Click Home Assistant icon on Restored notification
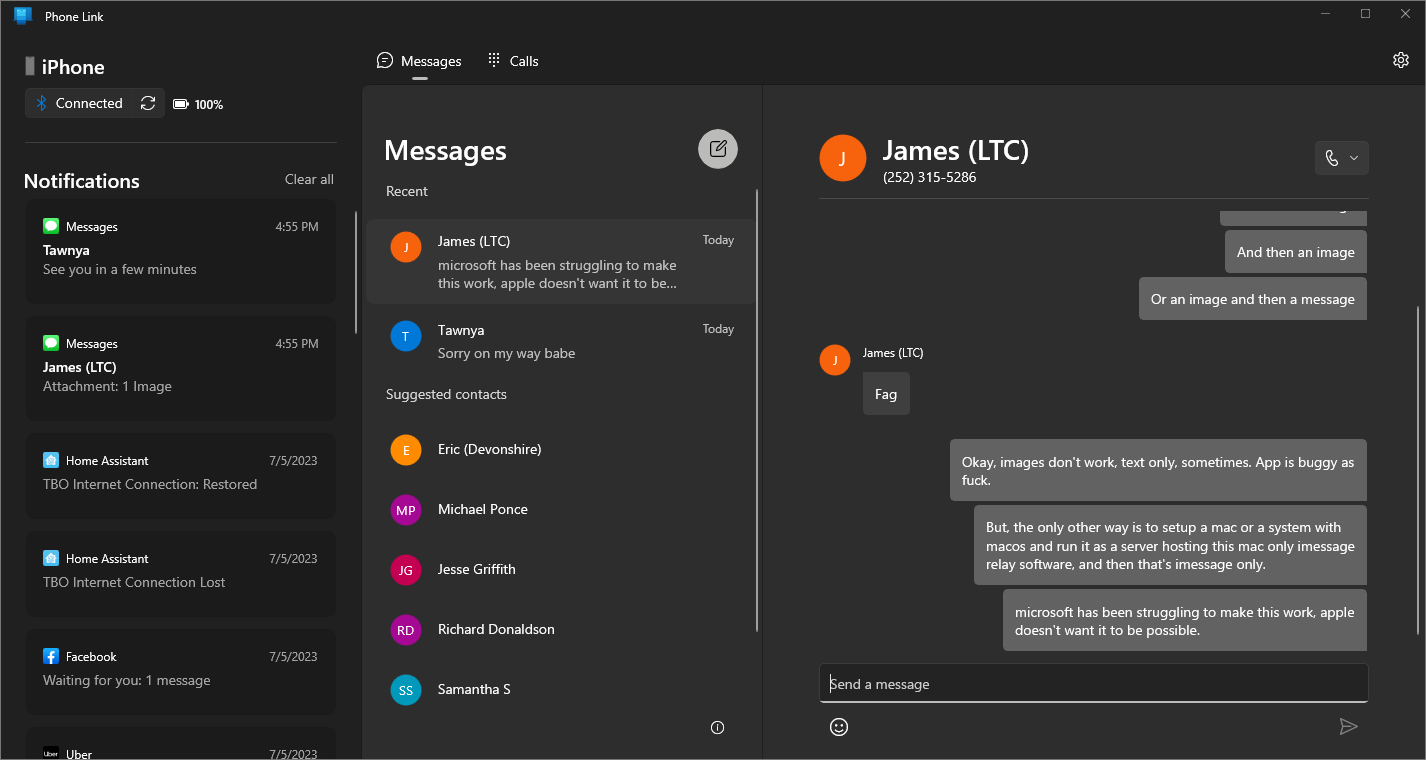The width and height of the screenshot is (1426, 760). (51, 460)
